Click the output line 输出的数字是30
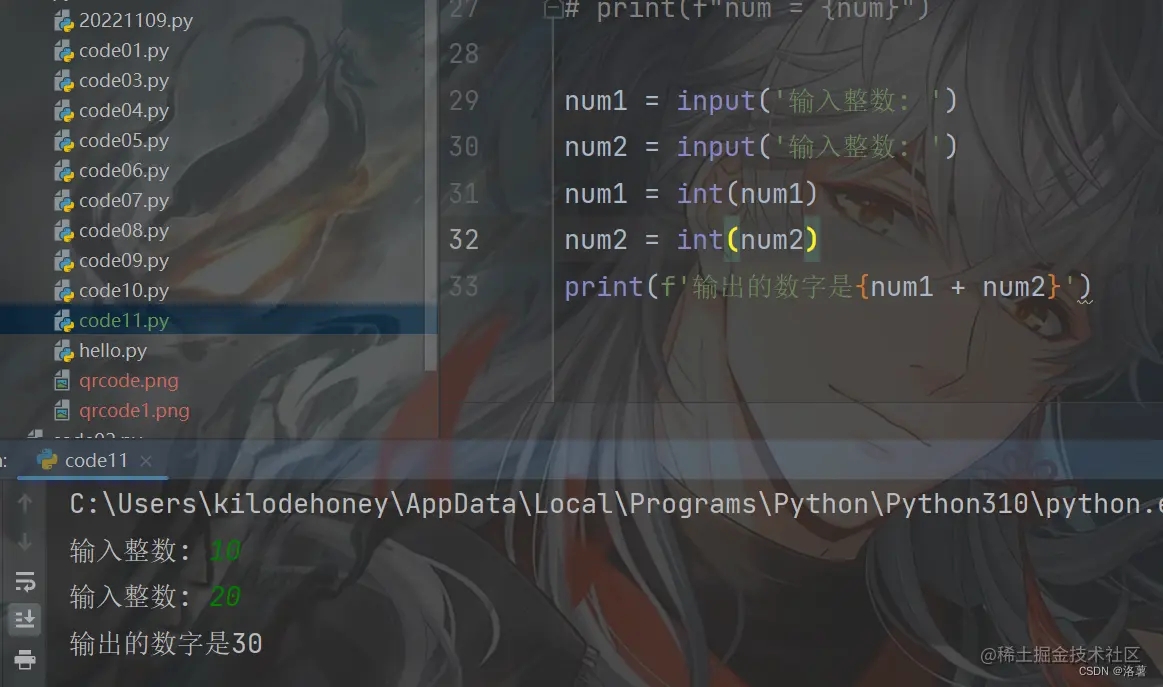Viewport: 1163px width, 687px height. (x=166, y=643)
